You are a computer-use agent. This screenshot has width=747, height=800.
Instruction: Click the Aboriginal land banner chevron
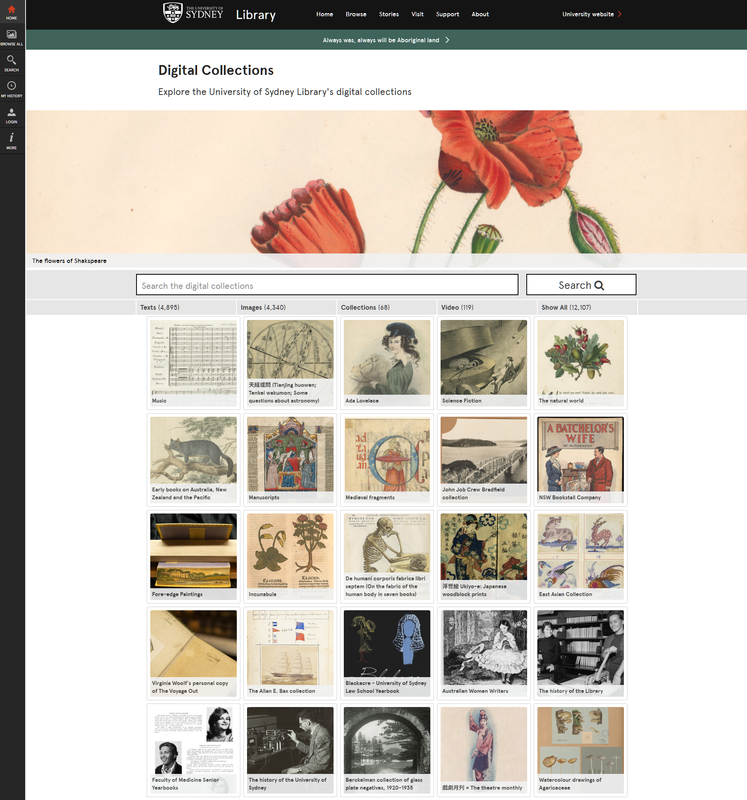click(x=447, y=40)
